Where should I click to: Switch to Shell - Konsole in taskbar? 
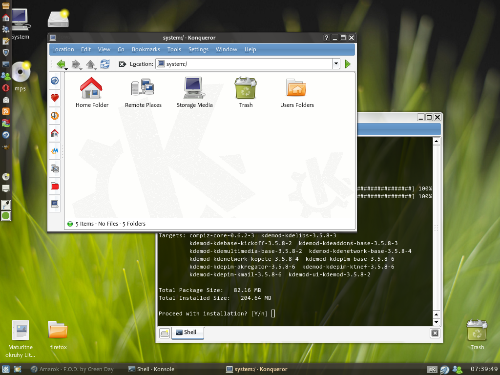pyautogui.click(x=151, y=369)
